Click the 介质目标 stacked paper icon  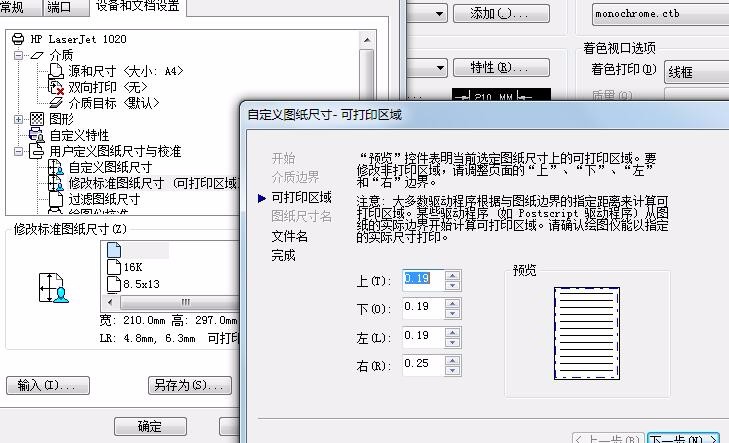(x=56, y=103)
